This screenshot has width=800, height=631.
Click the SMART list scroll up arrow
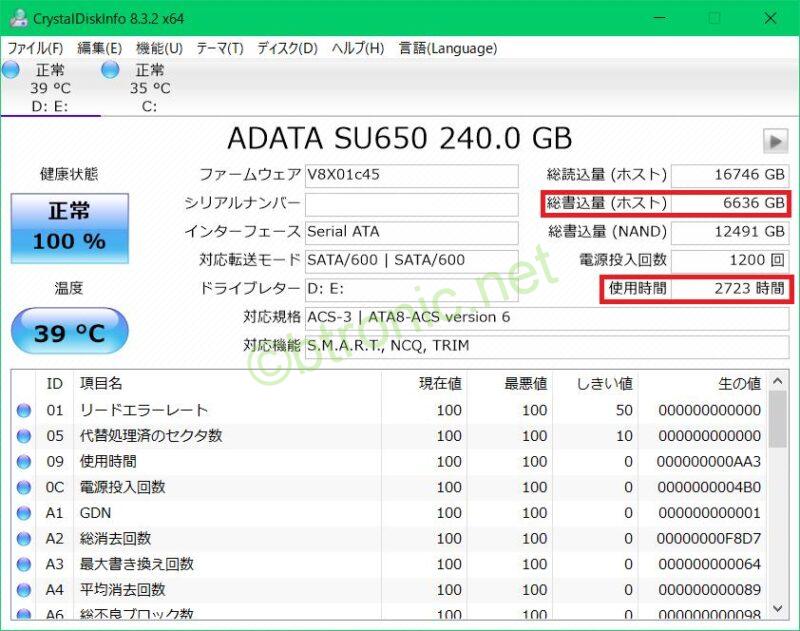[778, 381]
